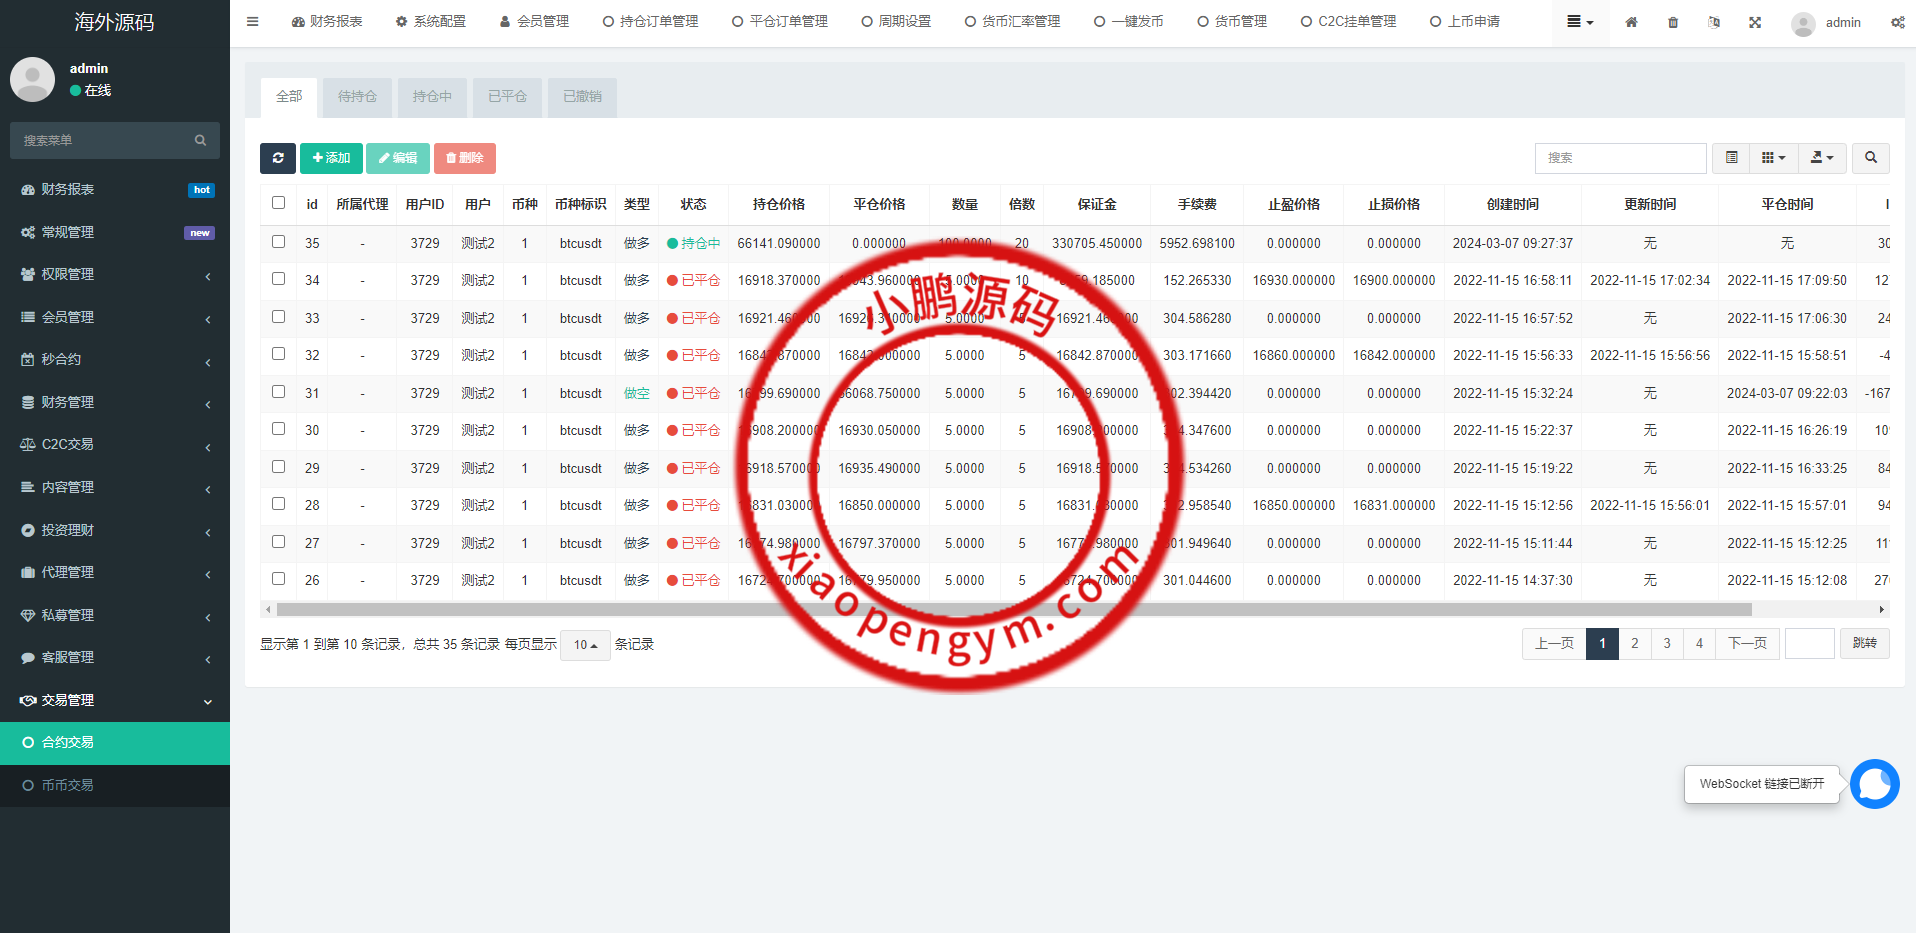The height and width of the screenshot is (933, 1916).
Task: Select the checkbox for row id 31
Action: (279, 392)
